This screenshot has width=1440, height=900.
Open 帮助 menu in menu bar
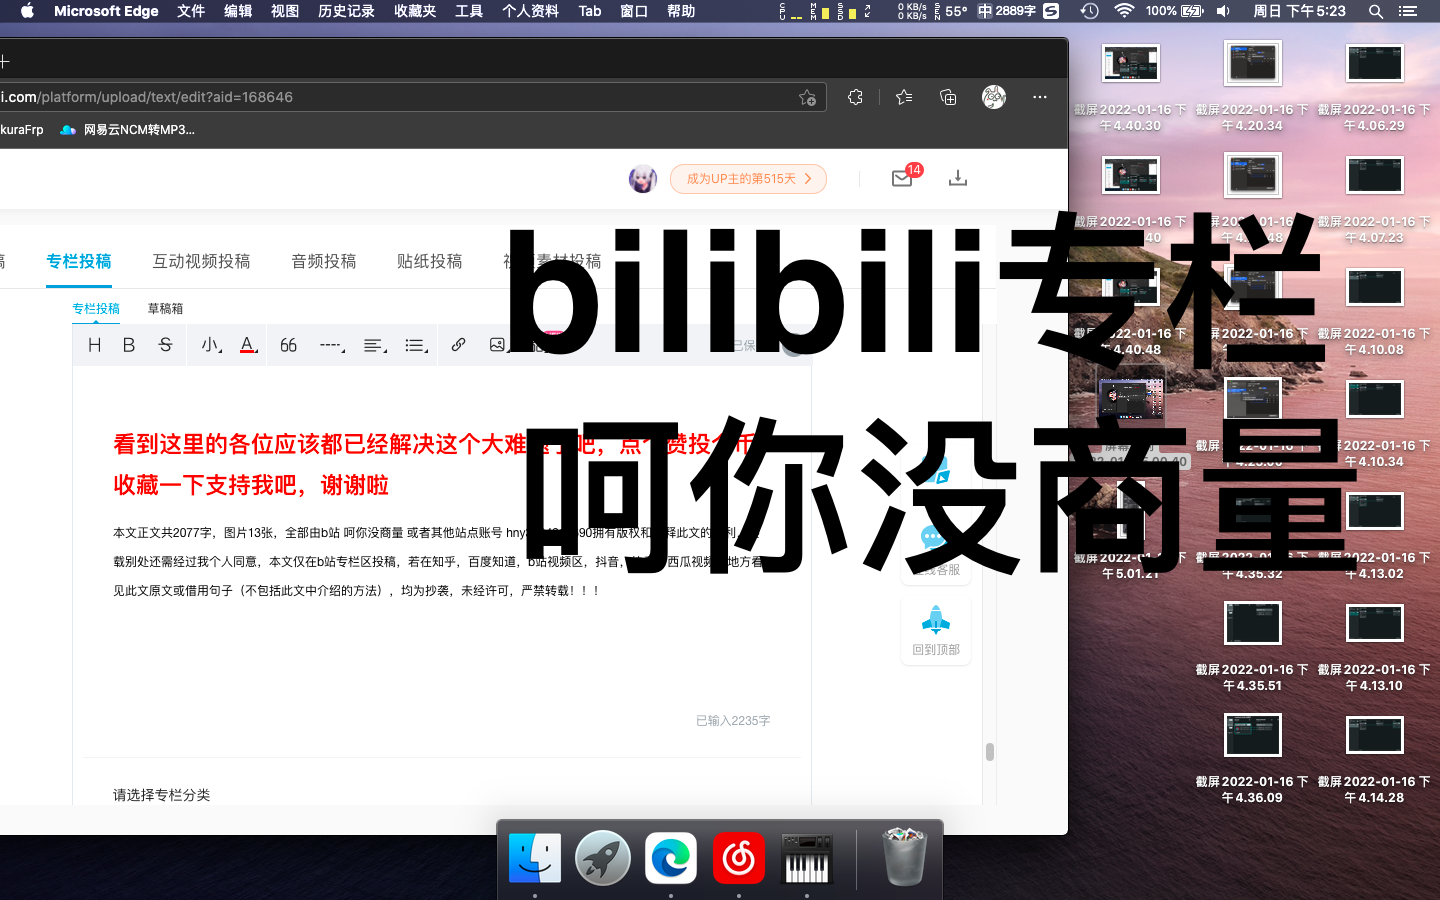[x=681, y=11]
